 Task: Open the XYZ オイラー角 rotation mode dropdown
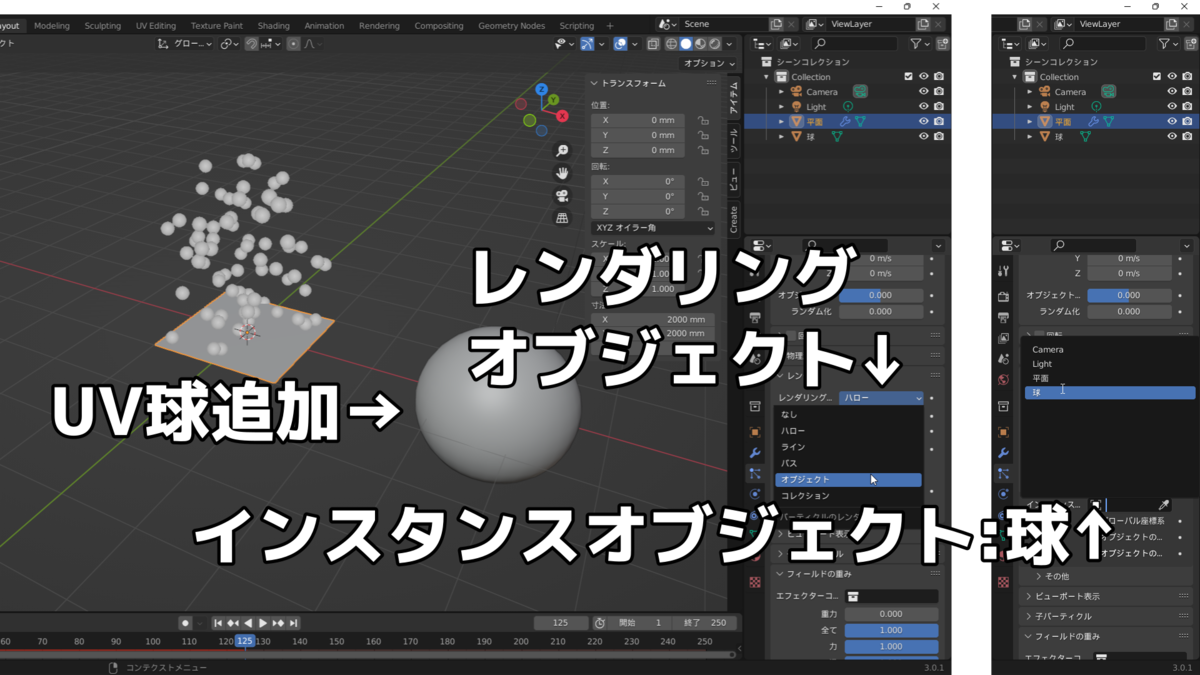pyautogui.click(x=653, y=228)
